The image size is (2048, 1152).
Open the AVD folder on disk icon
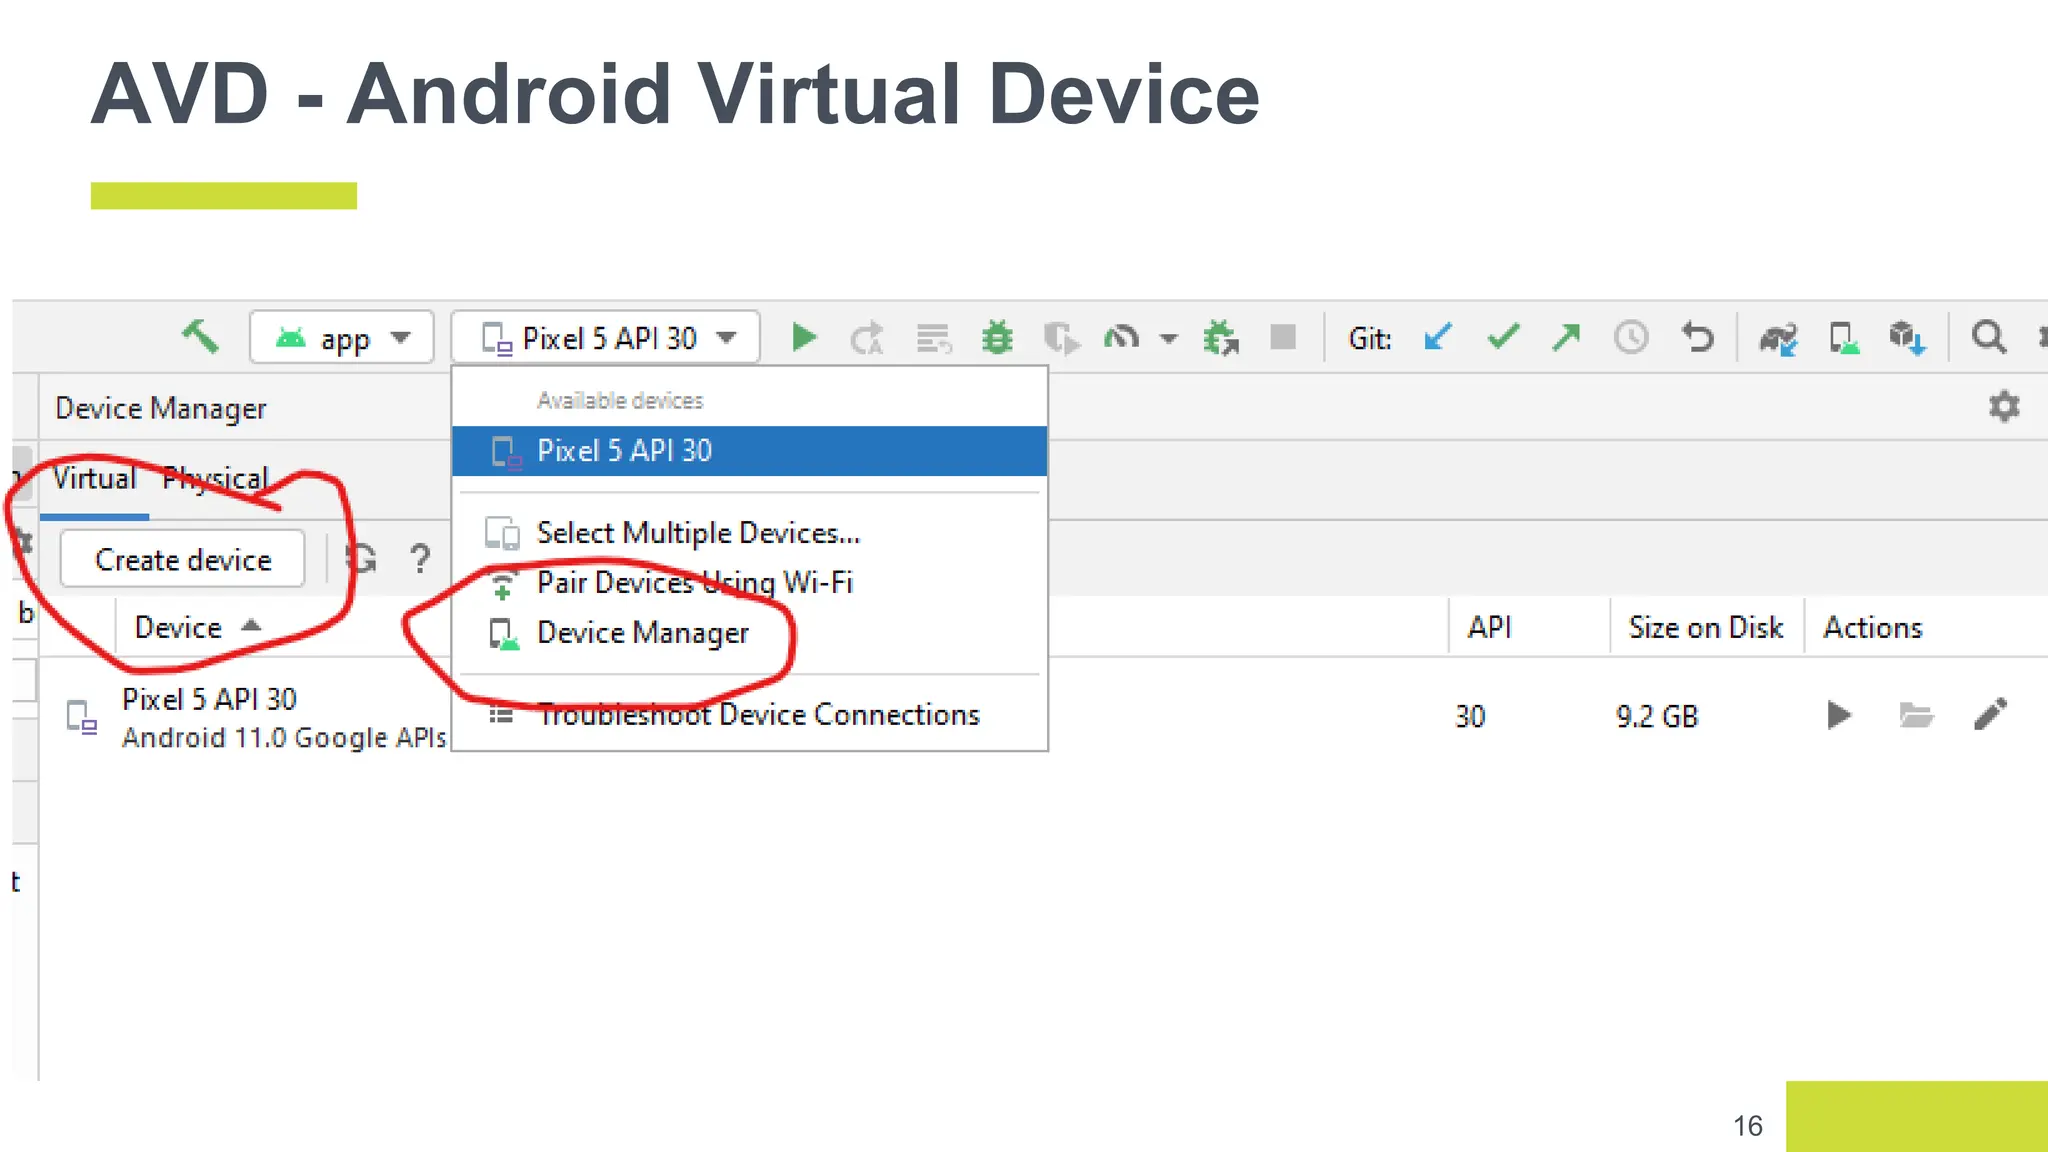(x=1915, y=715)
